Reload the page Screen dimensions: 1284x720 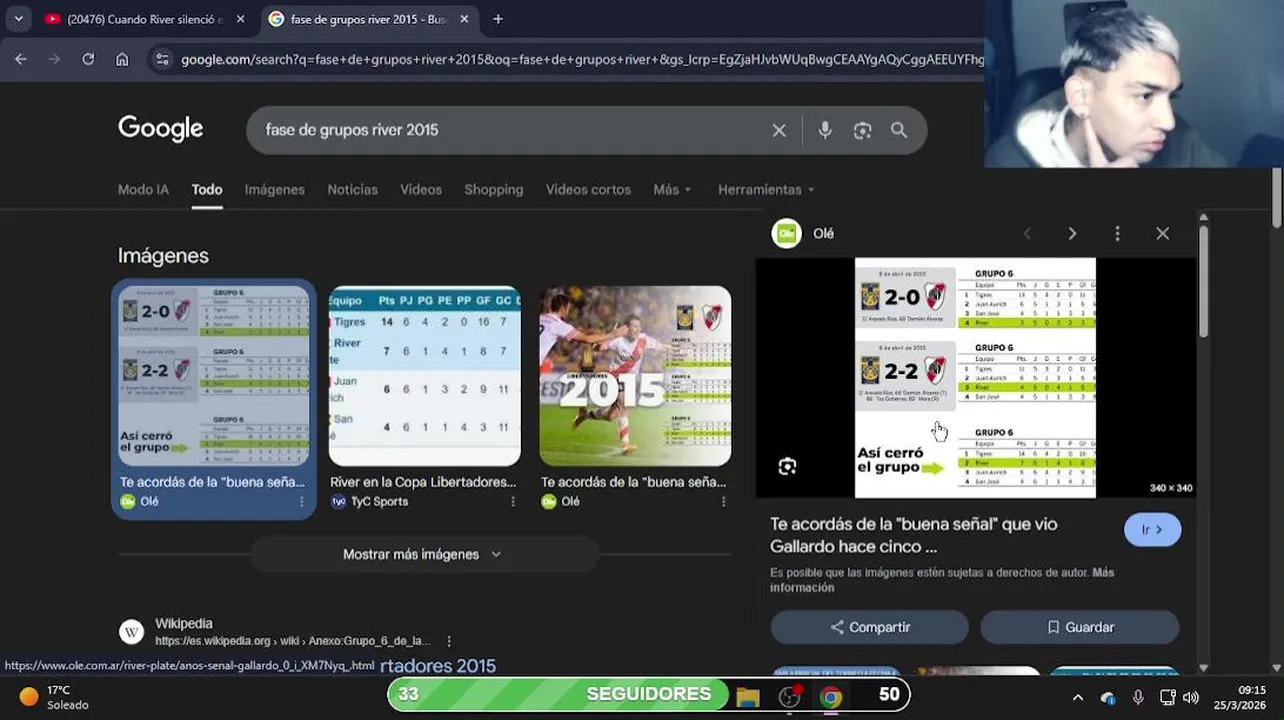coord(88,59)
